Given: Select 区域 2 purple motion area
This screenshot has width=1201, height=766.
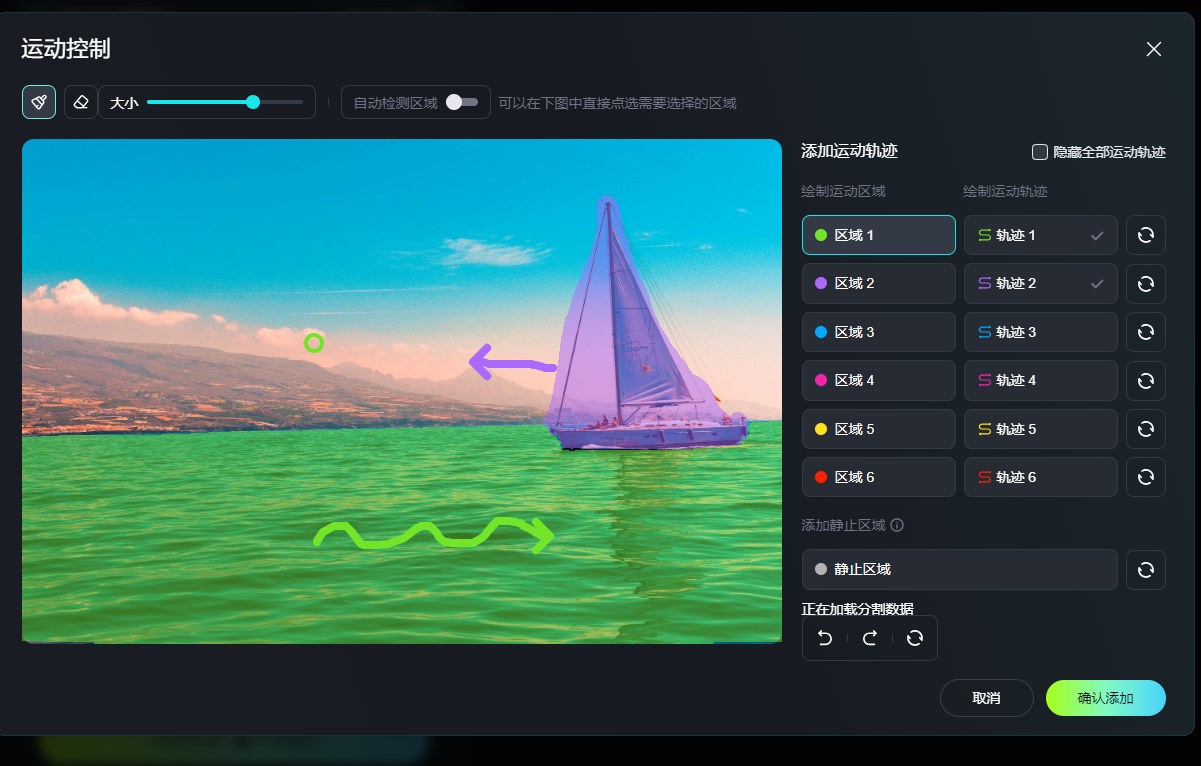Looking at the screenshot, I should [878, 283].
